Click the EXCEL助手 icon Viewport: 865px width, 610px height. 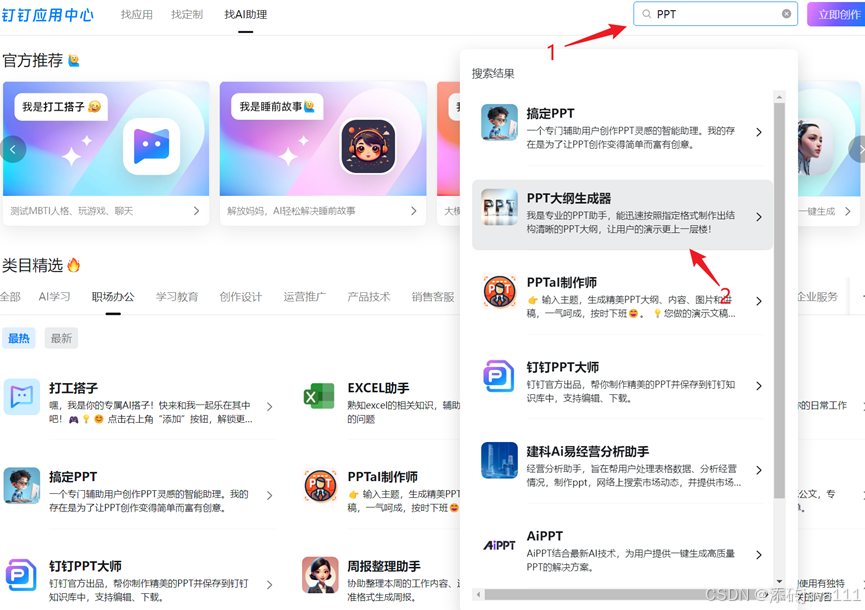[319, 397]
